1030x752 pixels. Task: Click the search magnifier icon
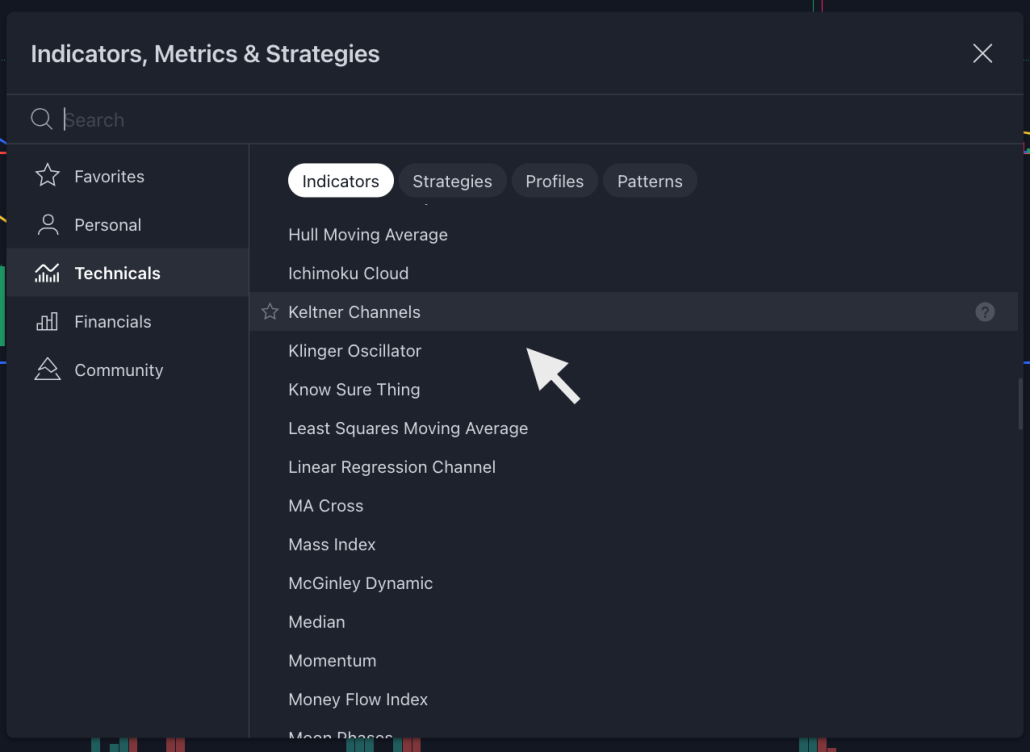(x=41, y=119)
